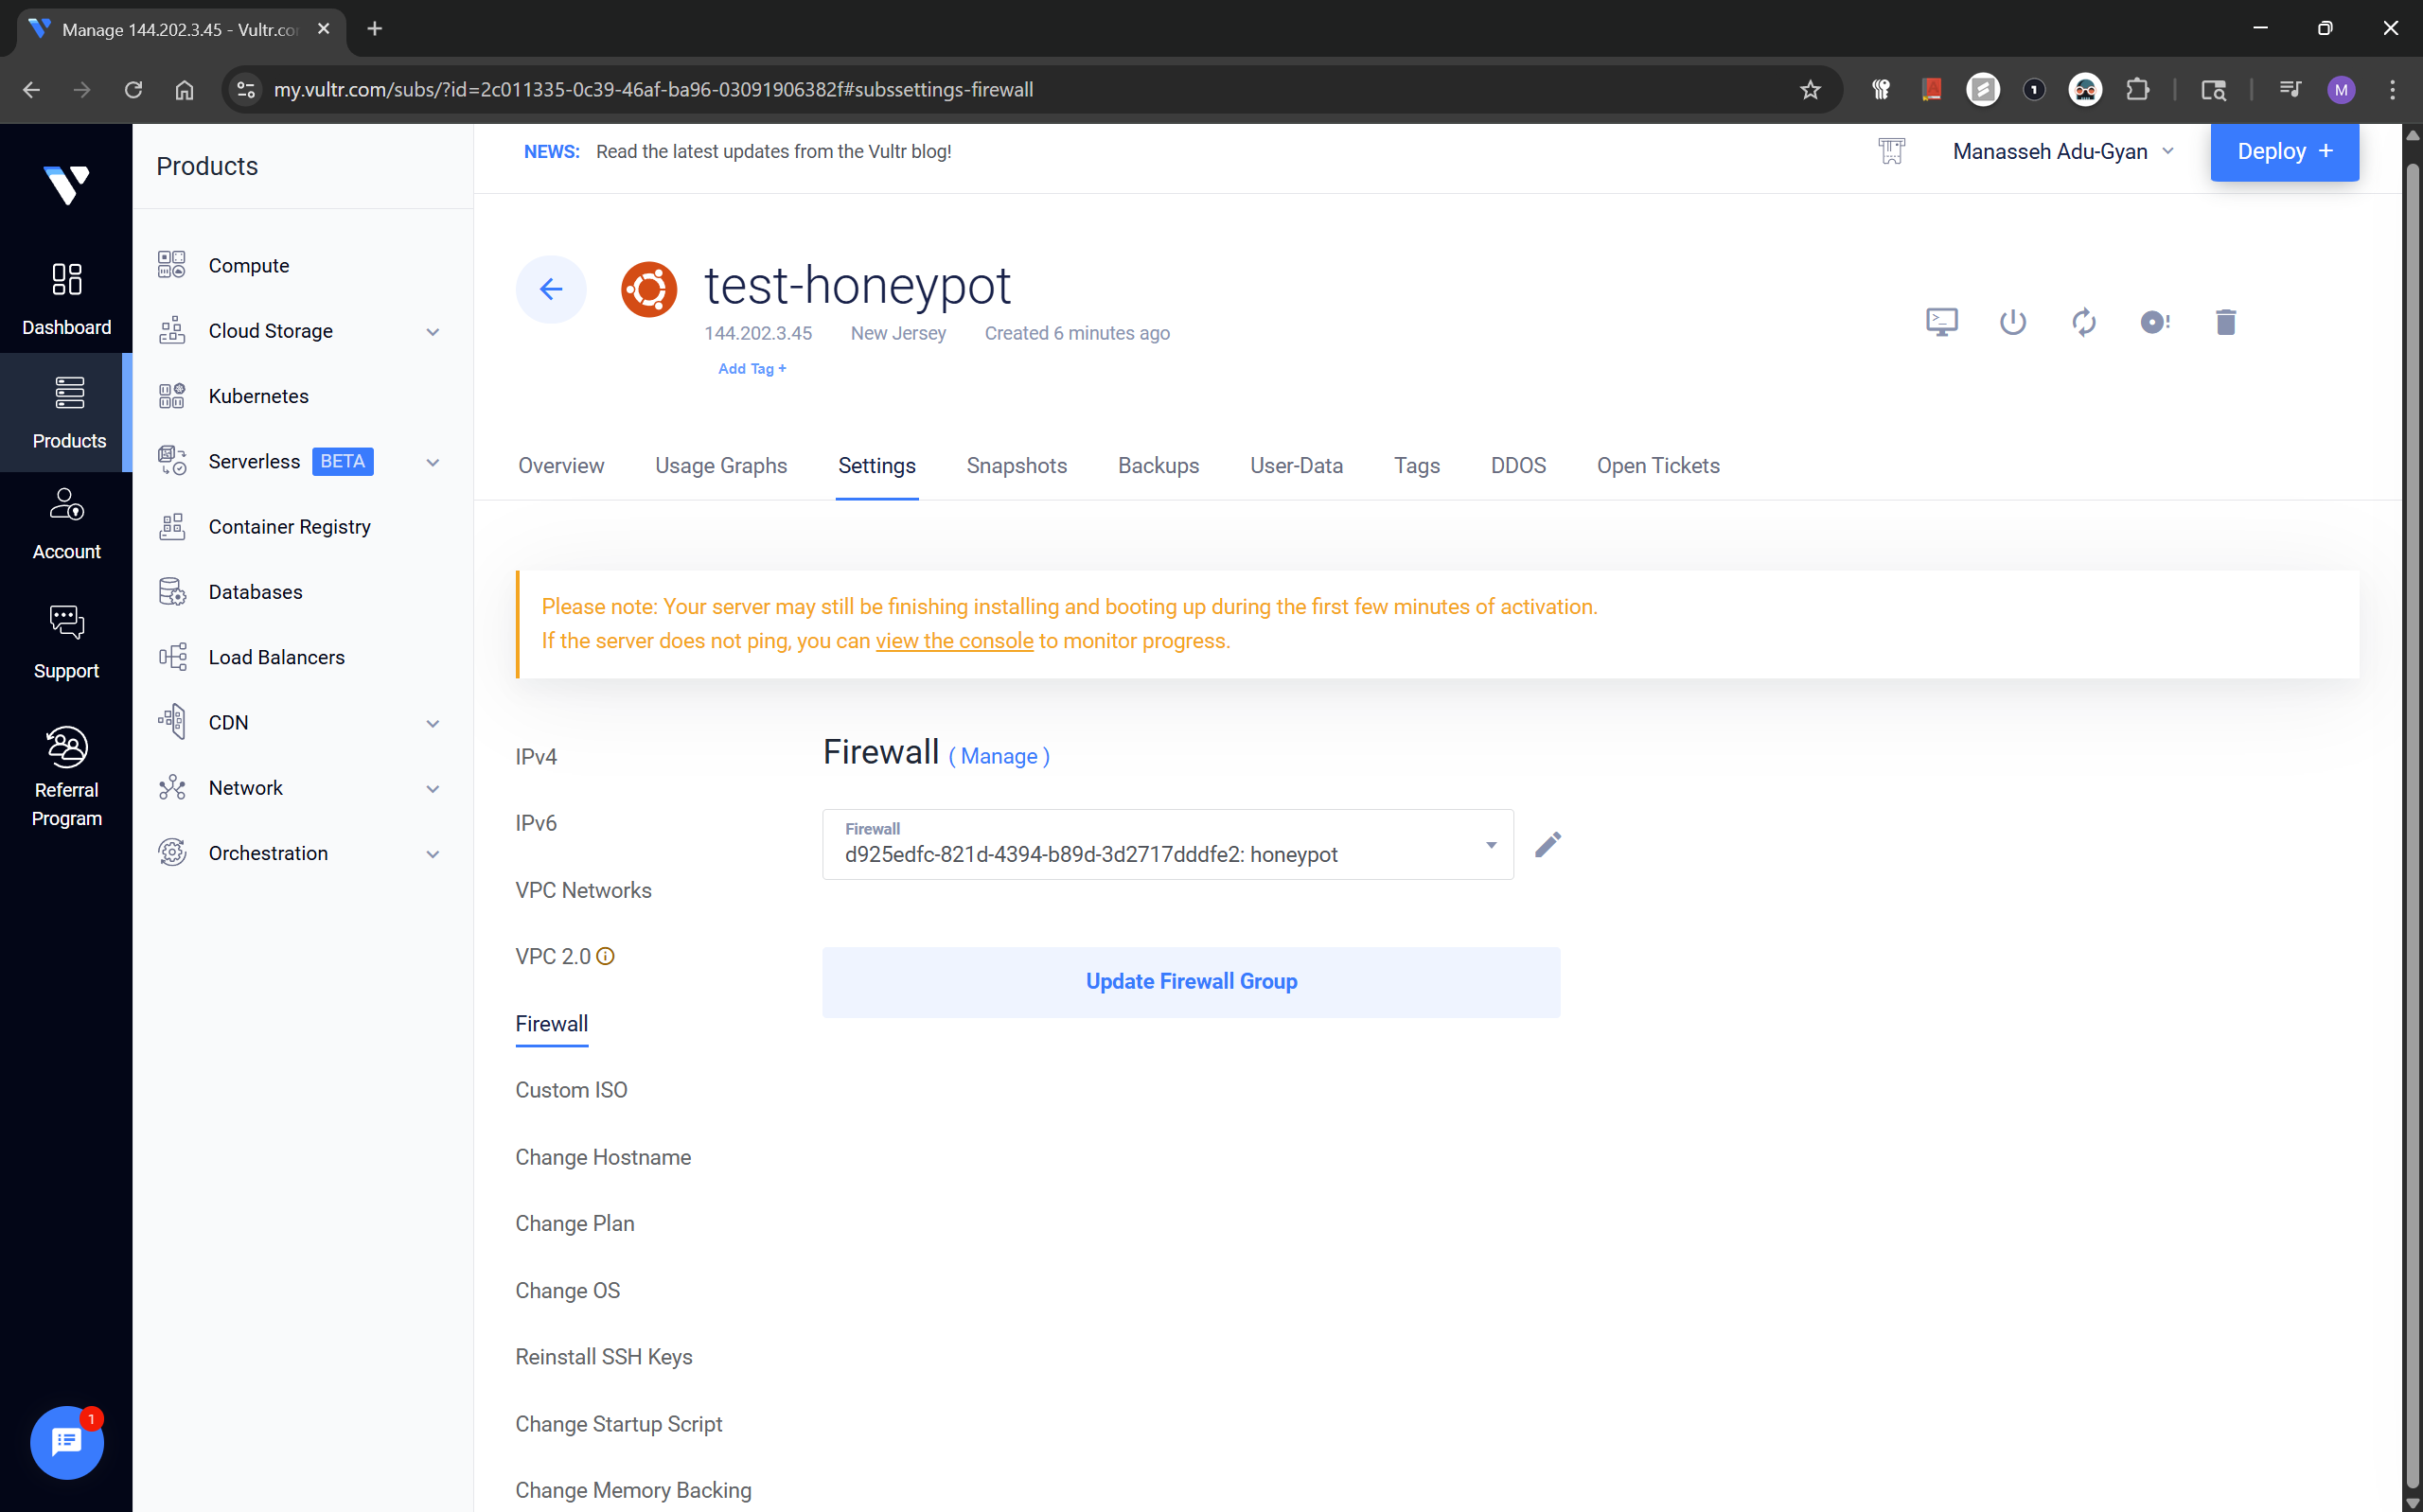Restart the server via the reload icon

(x=2083, y=322)
